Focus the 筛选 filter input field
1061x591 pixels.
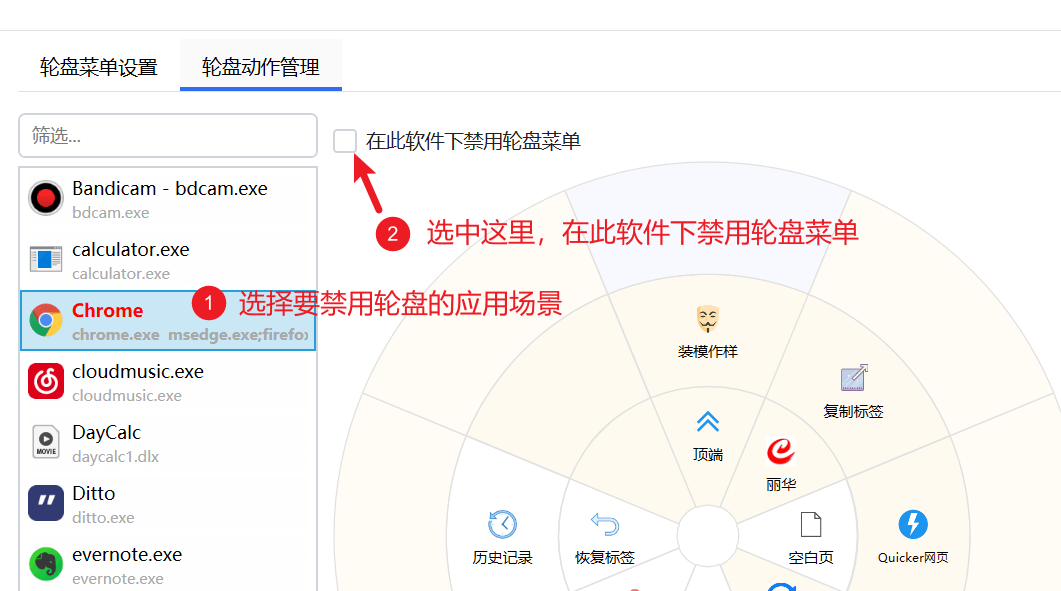click(168, 135)
